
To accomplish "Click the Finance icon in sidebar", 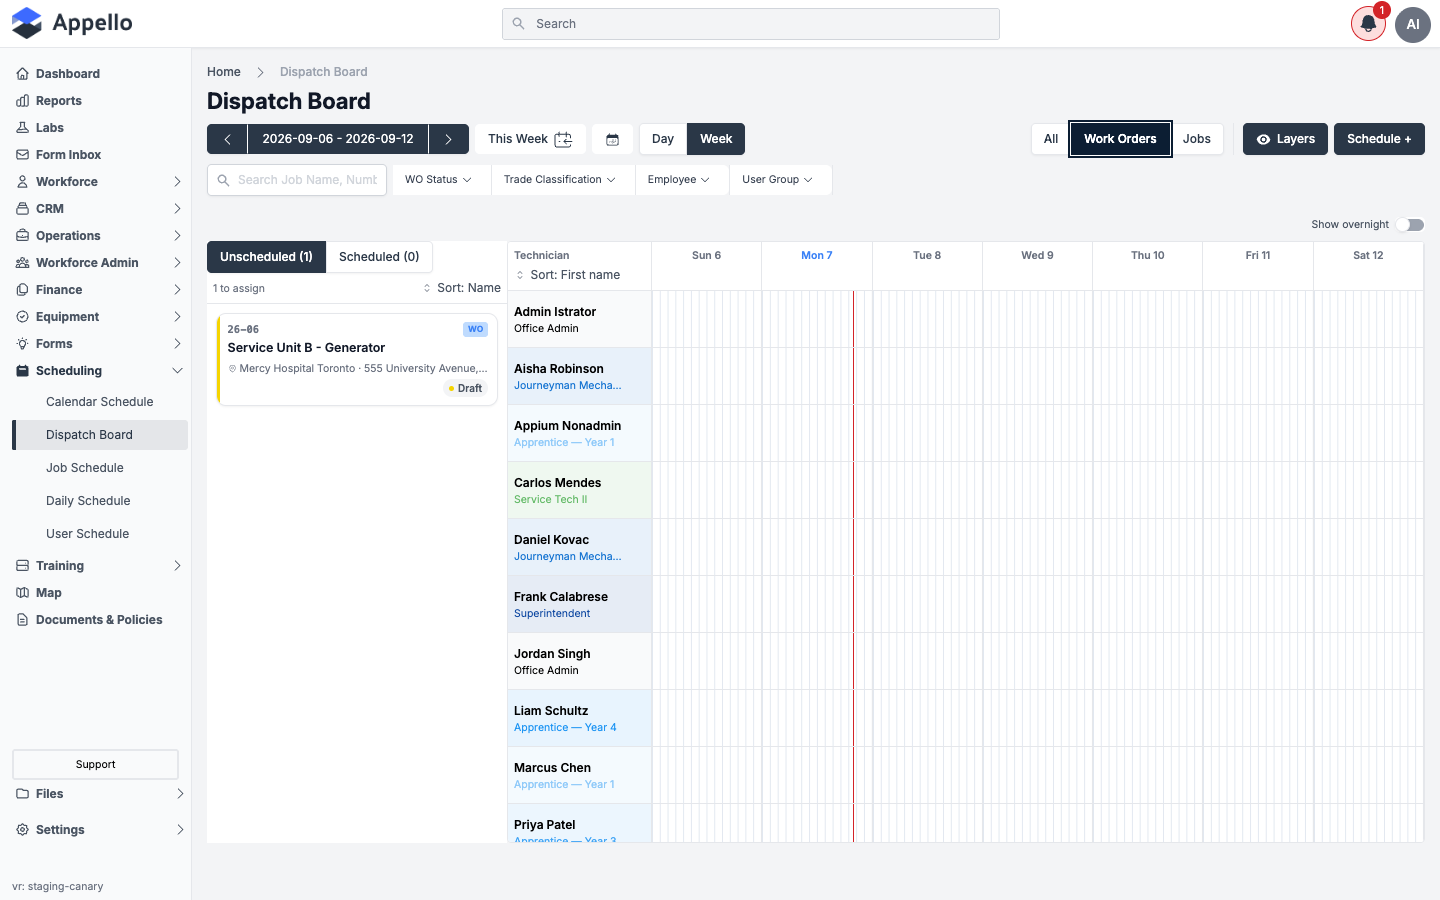I will [22, 290].
